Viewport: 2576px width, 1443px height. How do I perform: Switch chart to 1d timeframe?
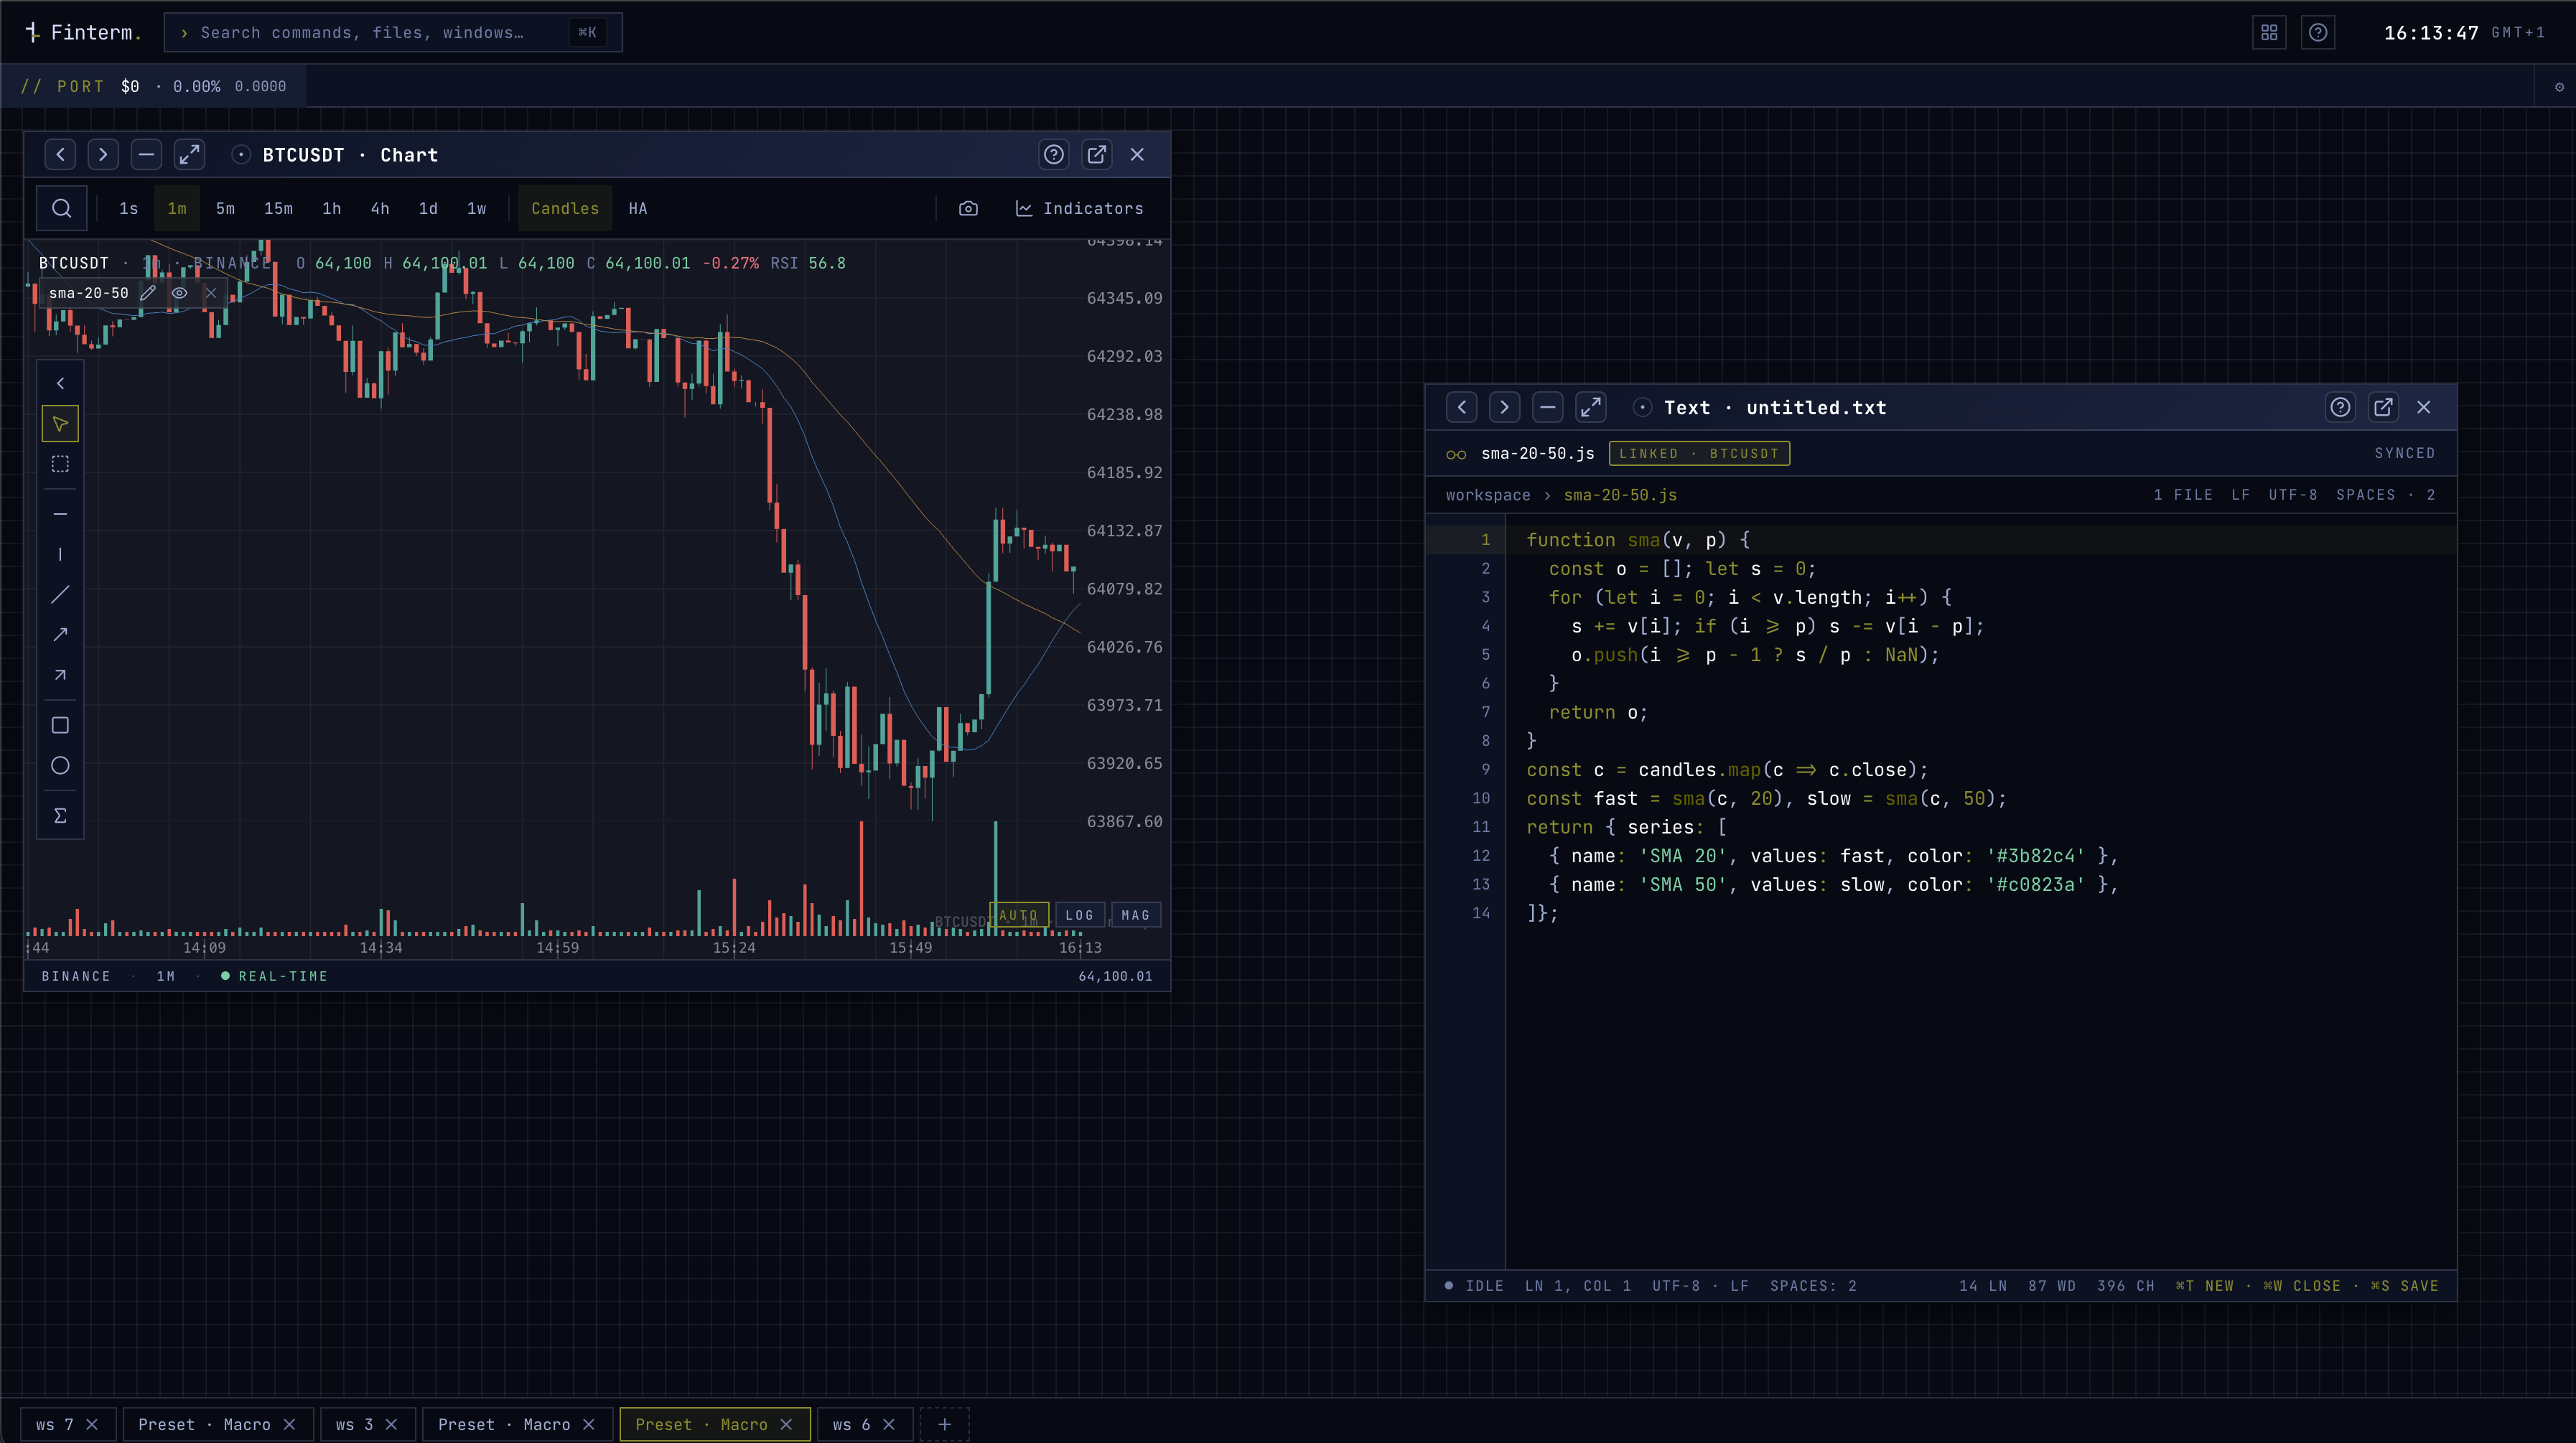(428, 208)
